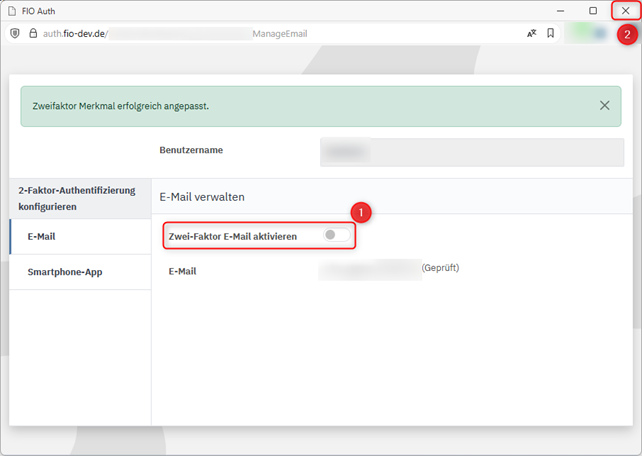Viewport: 642px width, 456px height.
Task: Click the E-Mail verwalten heading
Action: (x=202, y=198)
